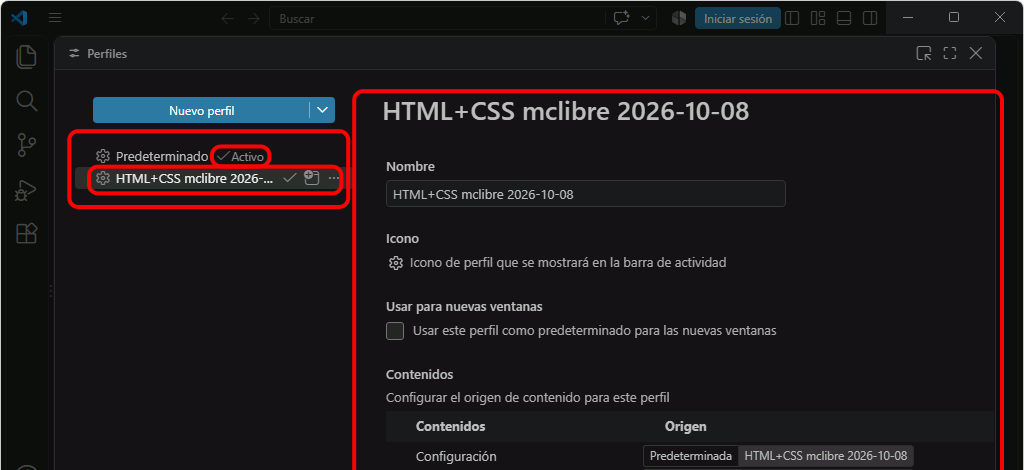Toggle the bottom panel layout icon
The image size is (1024, 470).
click(x=844, y=18)
